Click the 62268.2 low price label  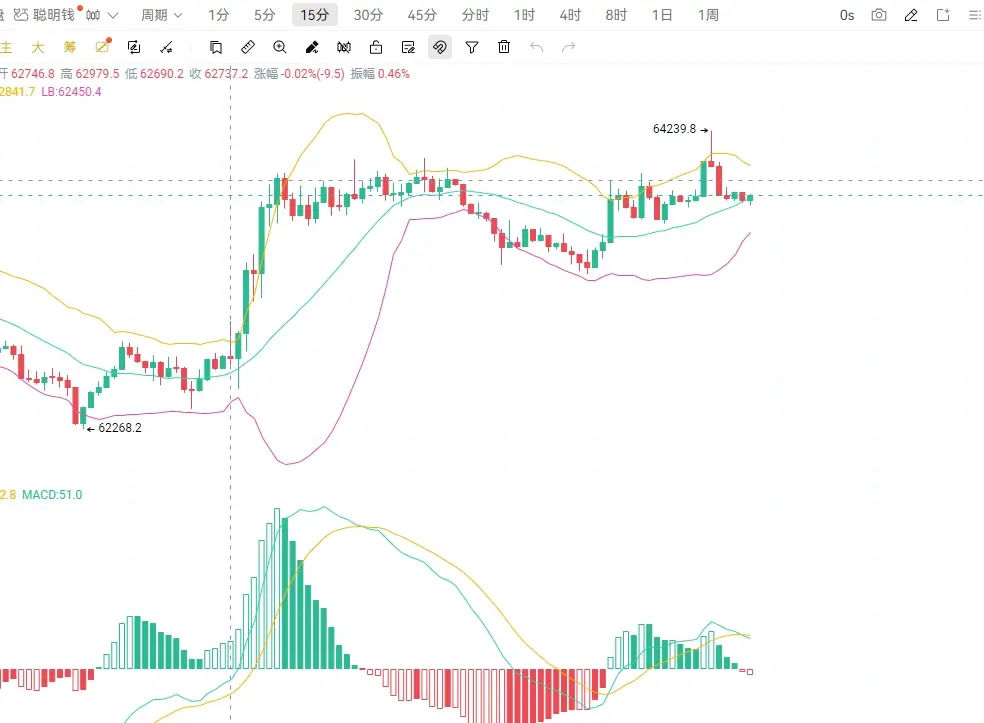tap(120, 428)
